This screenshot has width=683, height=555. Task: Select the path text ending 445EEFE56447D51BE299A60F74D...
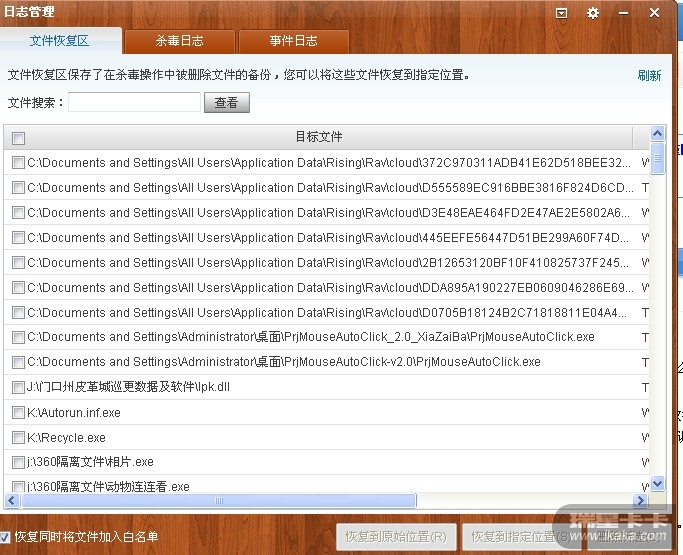point(328,237)
